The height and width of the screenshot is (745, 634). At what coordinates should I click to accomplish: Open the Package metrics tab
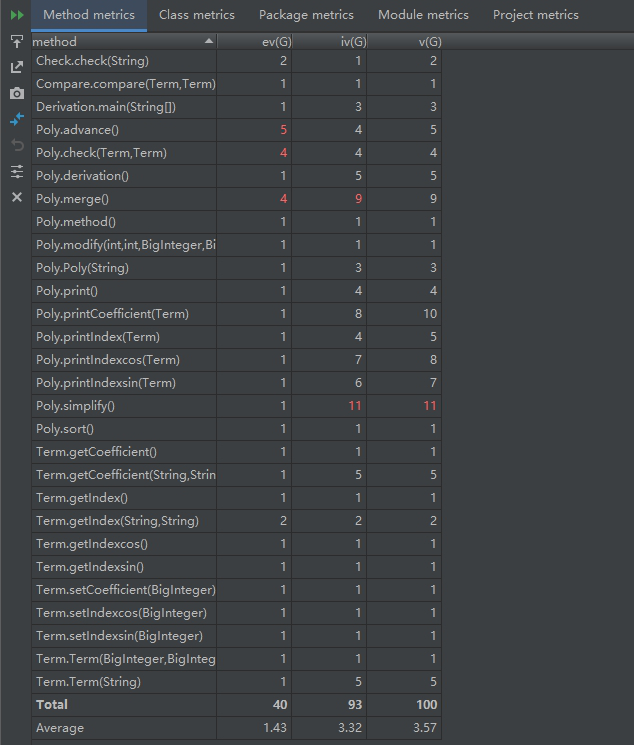click(306, 15)
